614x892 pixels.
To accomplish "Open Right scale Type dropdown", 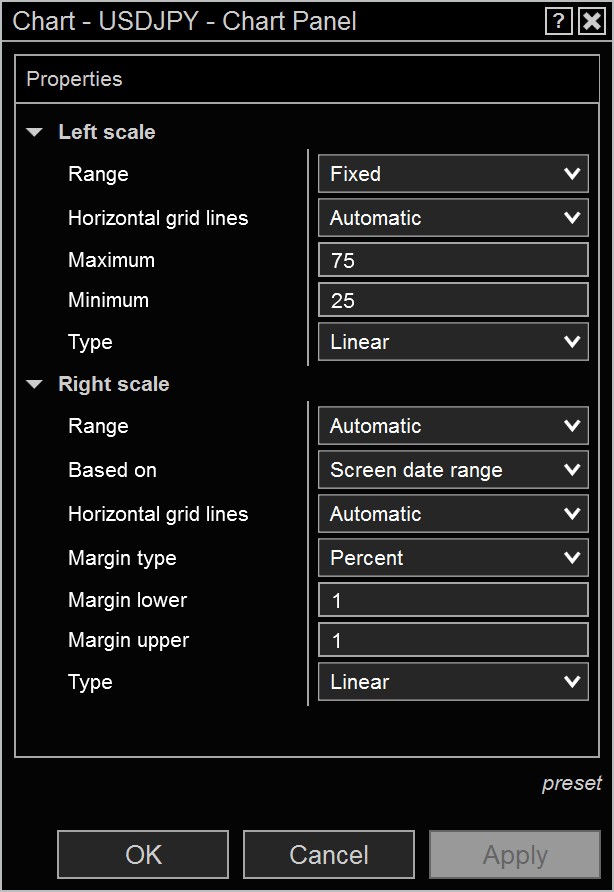I will [453, 682].
